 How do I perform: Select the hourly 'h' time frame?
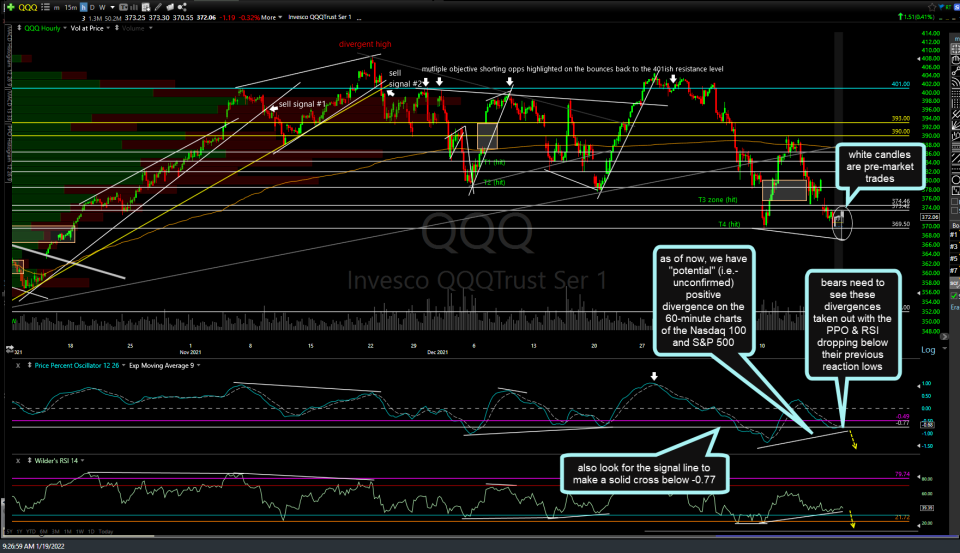(84, 7)
